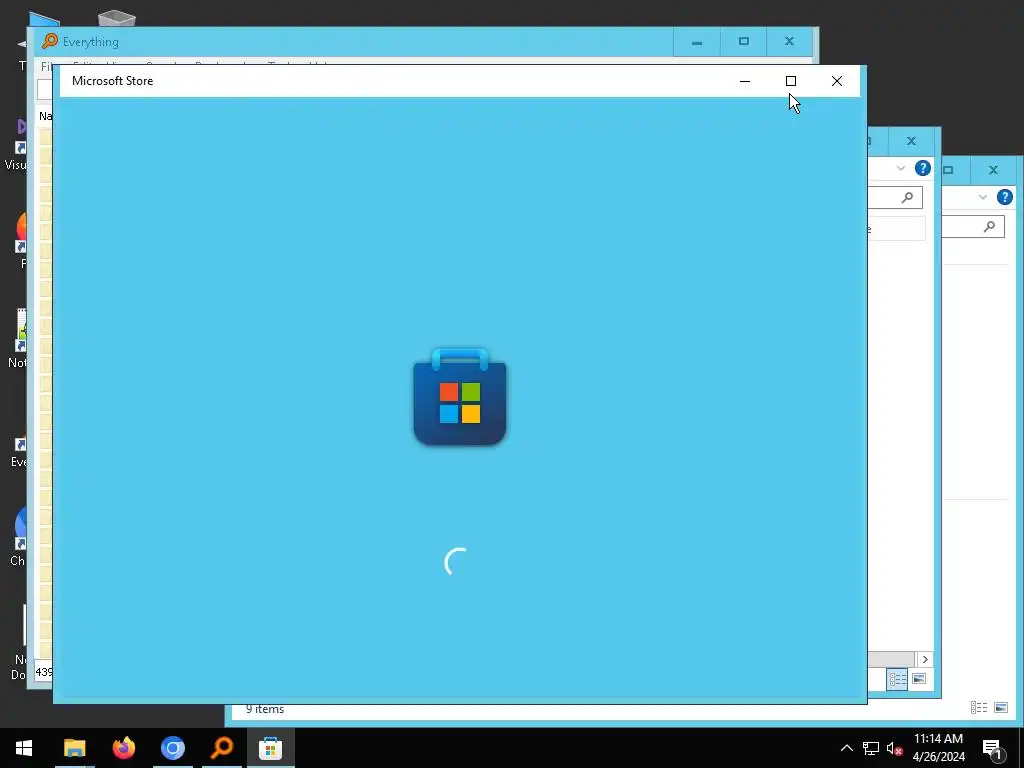Click the search box of the Explorer window behind the Store

pyautogui.click(x=895, y=197)
